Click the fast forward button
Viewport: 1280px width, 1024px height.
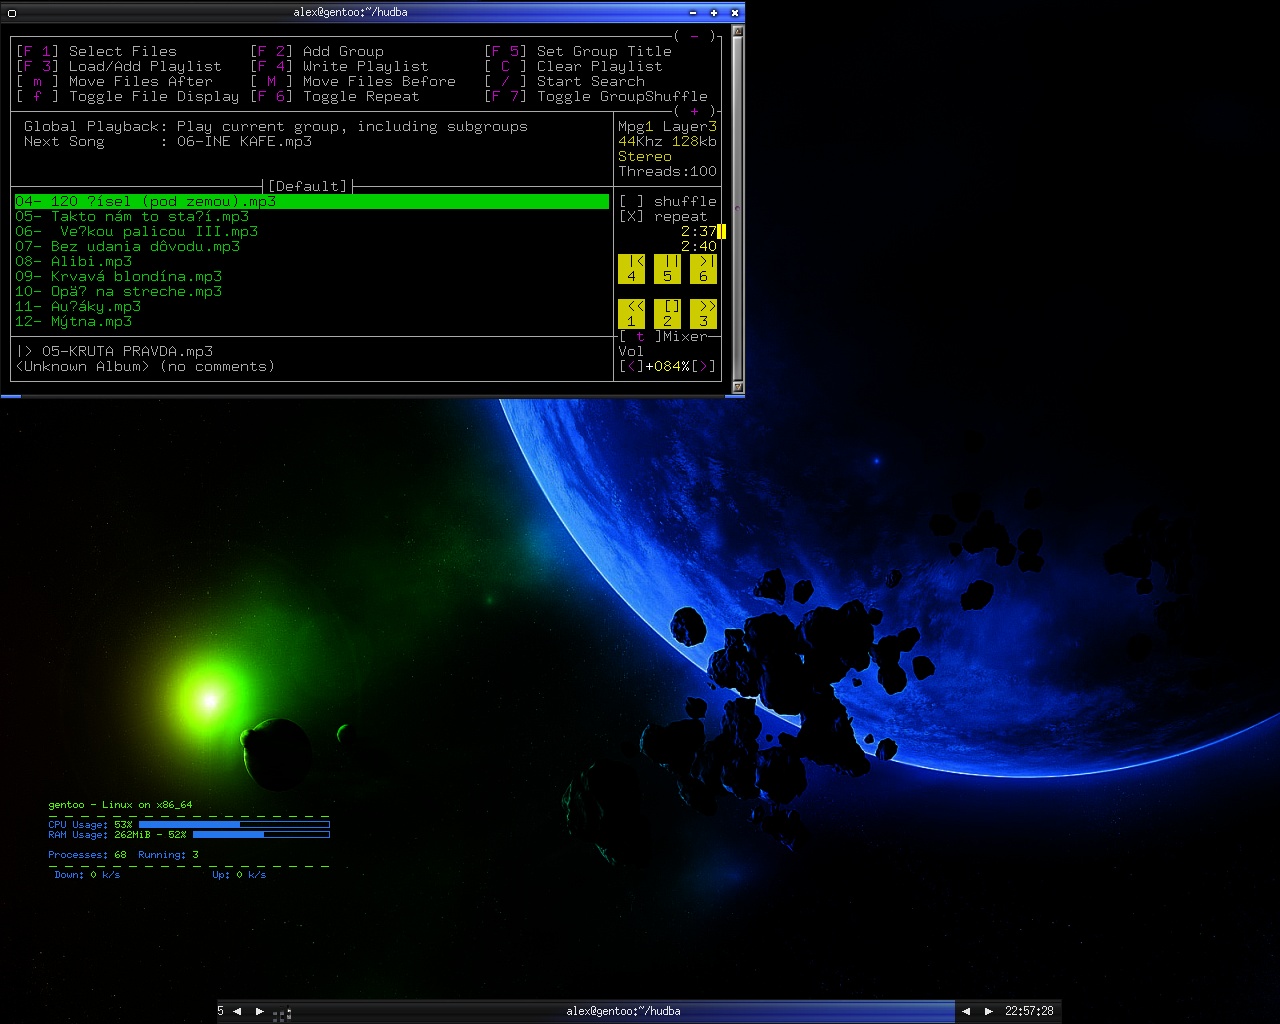703,313
